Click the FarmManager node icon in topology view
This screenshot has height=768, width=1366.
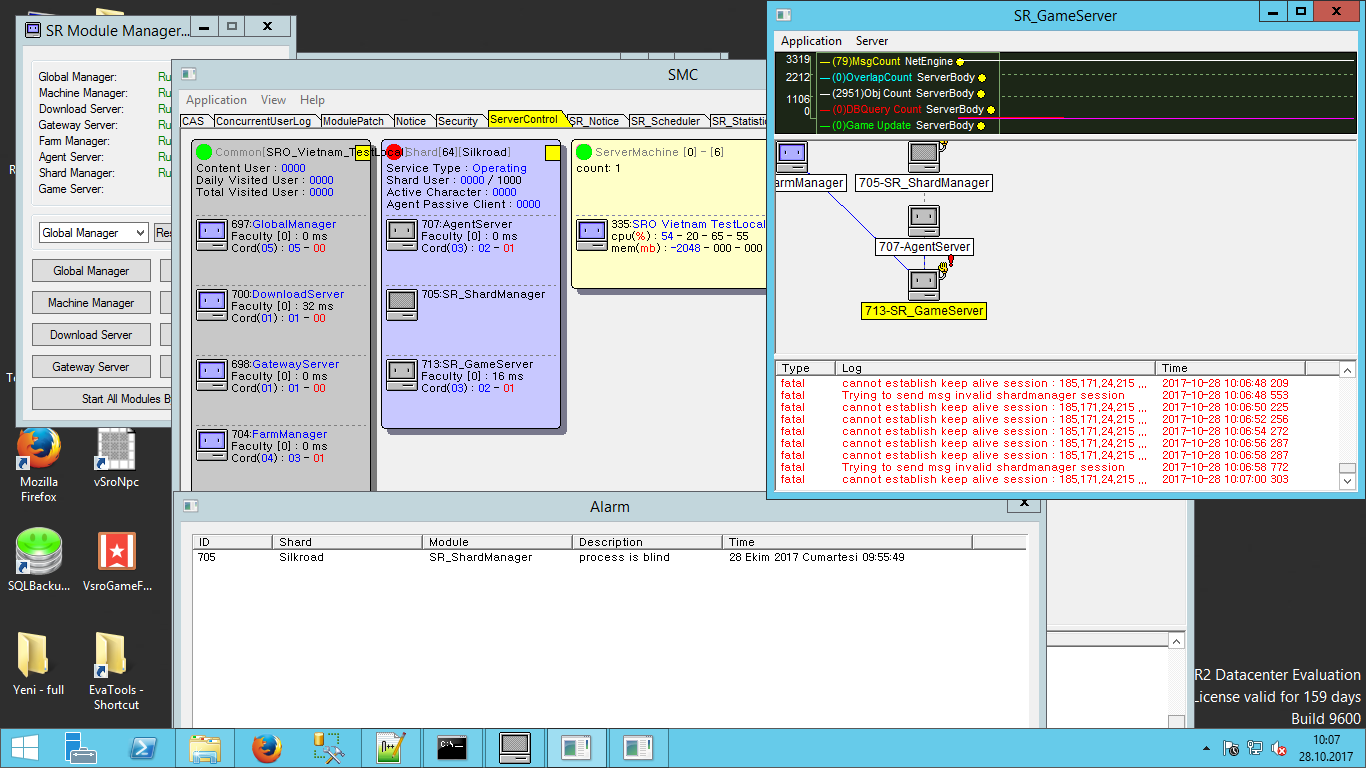pyautogui.click(x=792, y=157)
